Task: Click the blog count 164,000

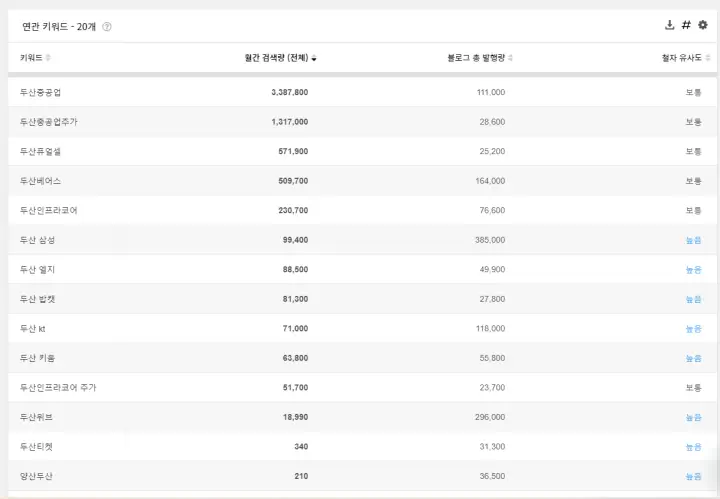Action: pyautogui.click(x=490, y=181)
